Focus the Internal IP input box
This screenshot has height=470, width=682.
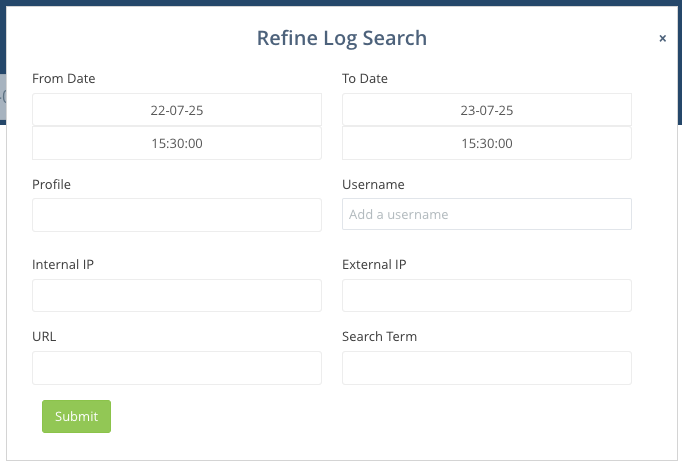point(177,296)
